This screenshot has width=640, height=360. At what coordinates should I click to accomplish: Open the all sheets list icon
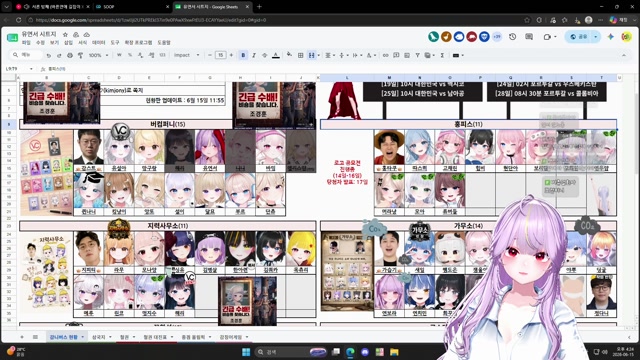[x=35, y=337]
